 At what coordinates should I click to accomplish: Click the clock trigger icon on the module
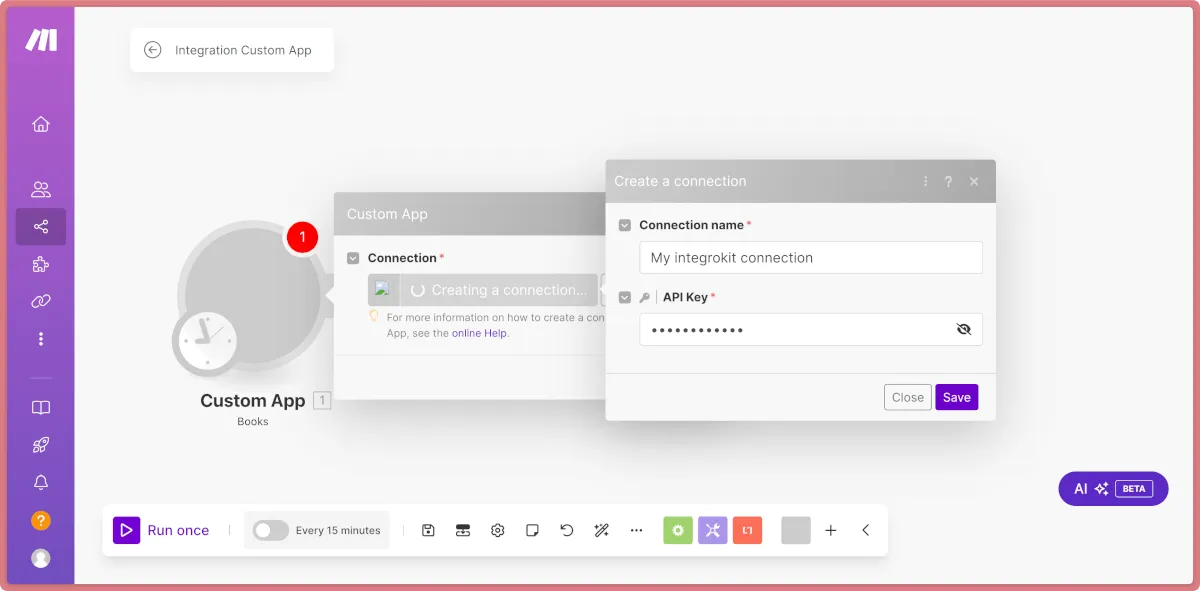pyautogui.click(x=205, y=342)
